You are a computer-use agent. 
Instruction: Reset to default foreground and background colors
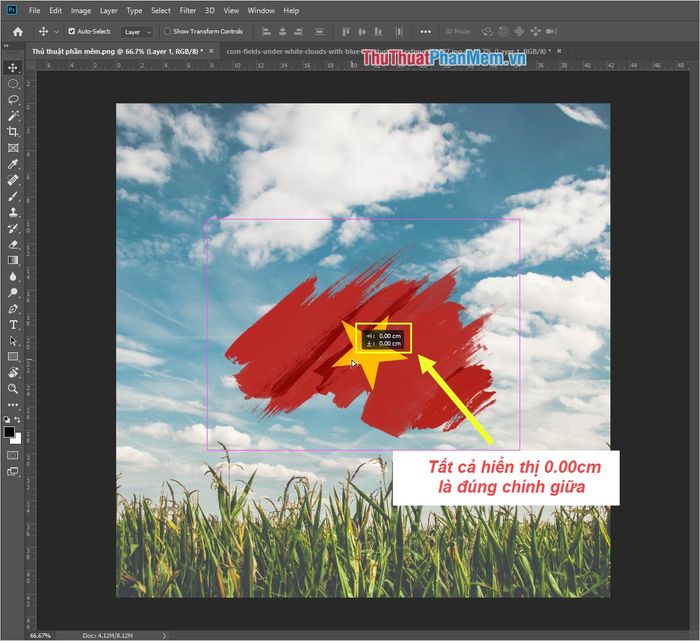pyautogui.click(x=6, y=420)
